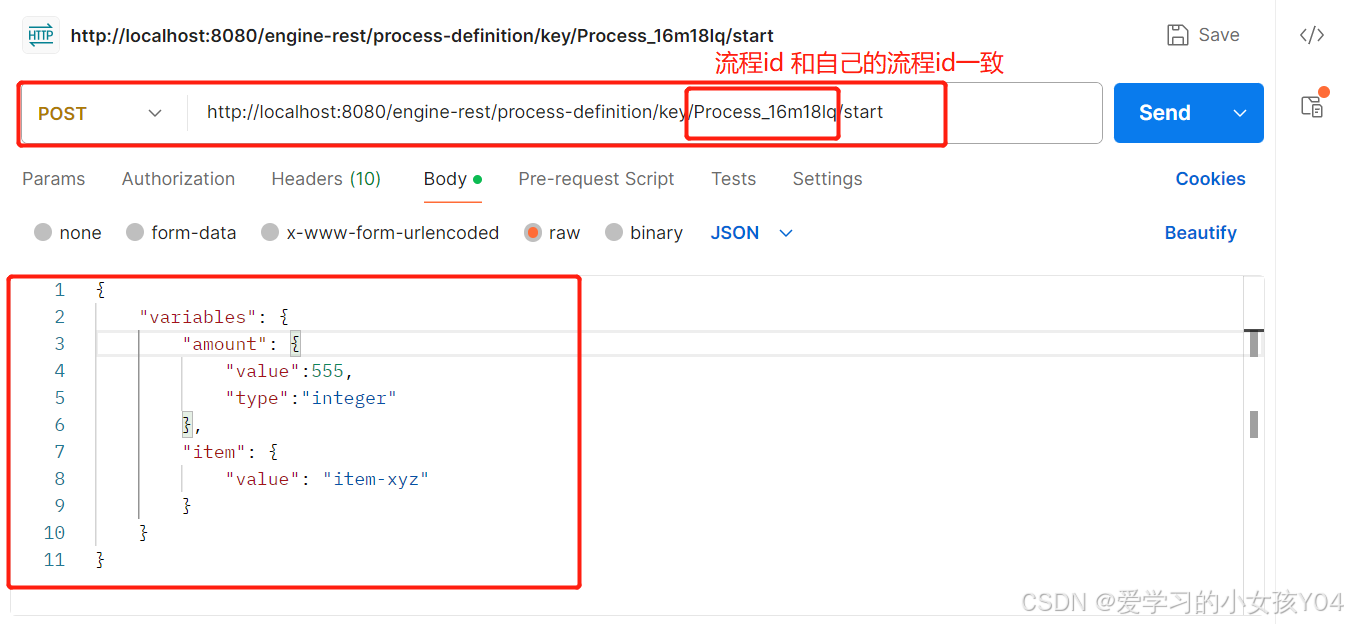The height and width of the screenshot is (624, 1348).
Task: Open the code snippet </> panel
Action: [1311, 34]
